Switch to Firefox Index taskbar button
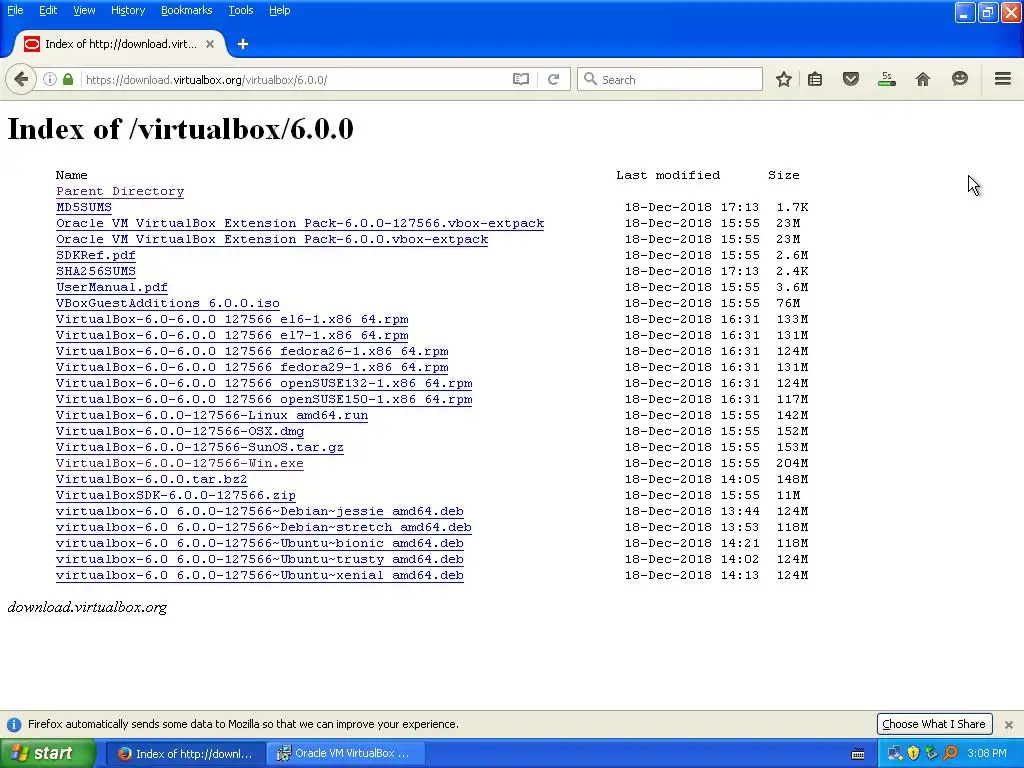 point(185,754)
